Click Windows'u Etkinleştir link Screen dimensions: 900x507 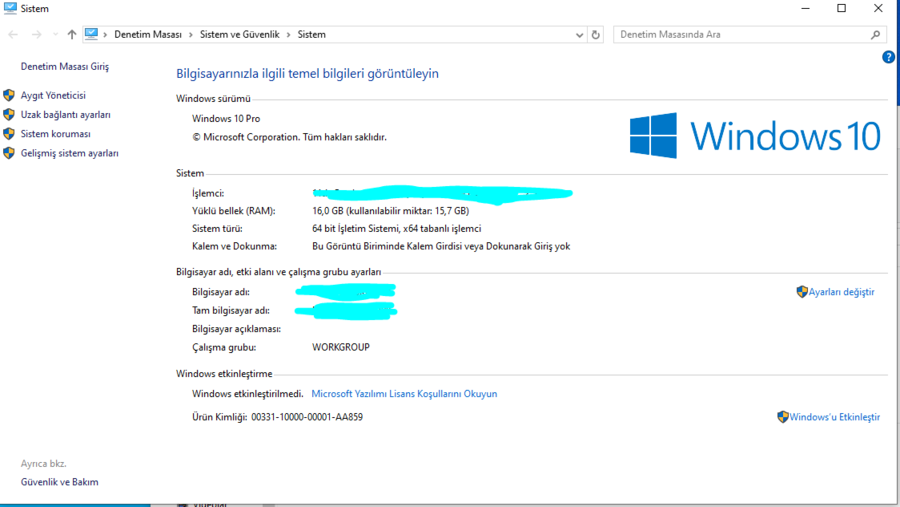point(835,417)
